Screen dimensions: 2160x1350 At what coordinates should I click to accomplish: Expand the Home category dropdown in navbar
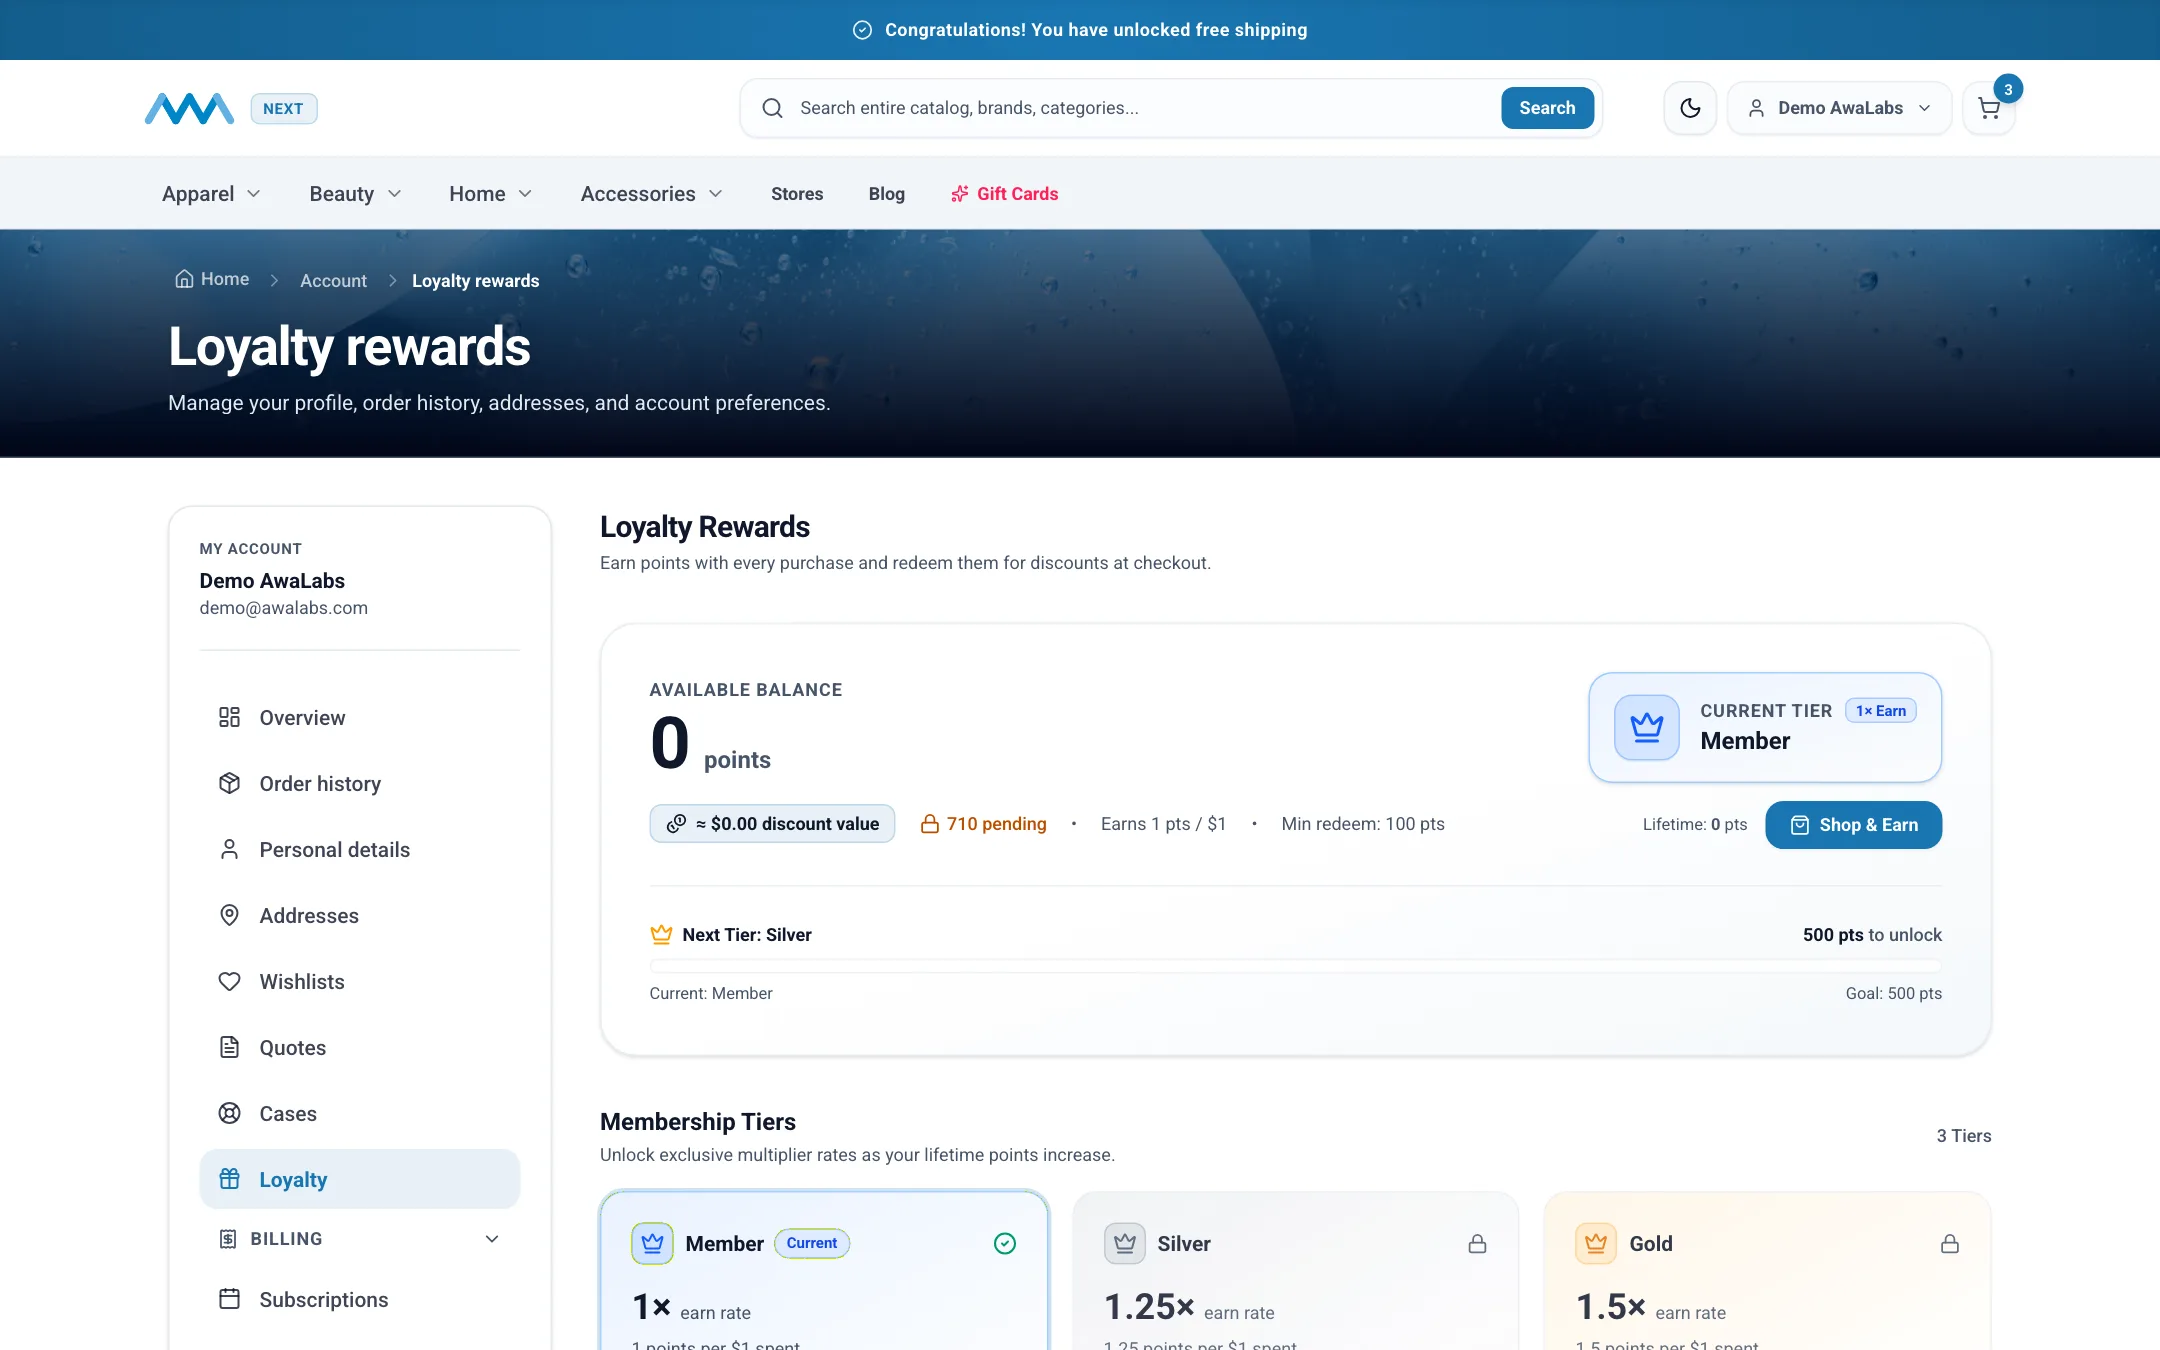[490, 193]
